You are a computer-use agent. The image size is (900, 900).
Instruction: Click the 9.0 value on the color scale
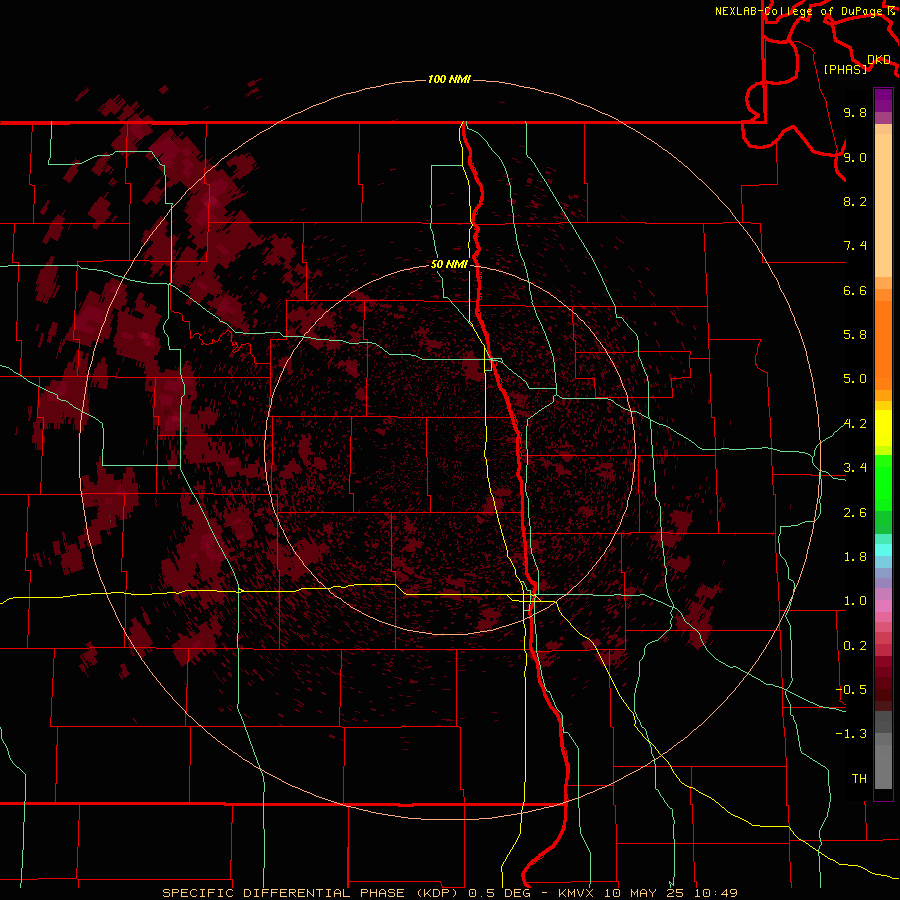[x=855, y=157]
